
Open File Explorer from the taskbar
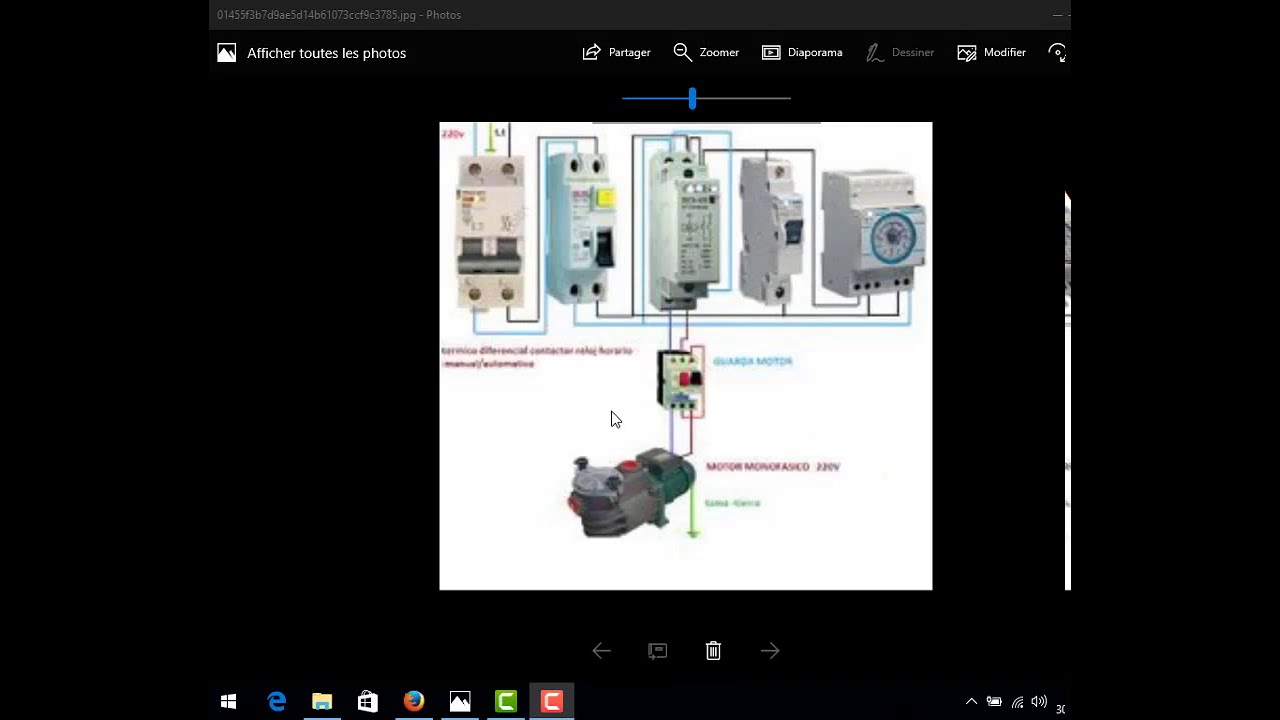(x=322, y=702)
